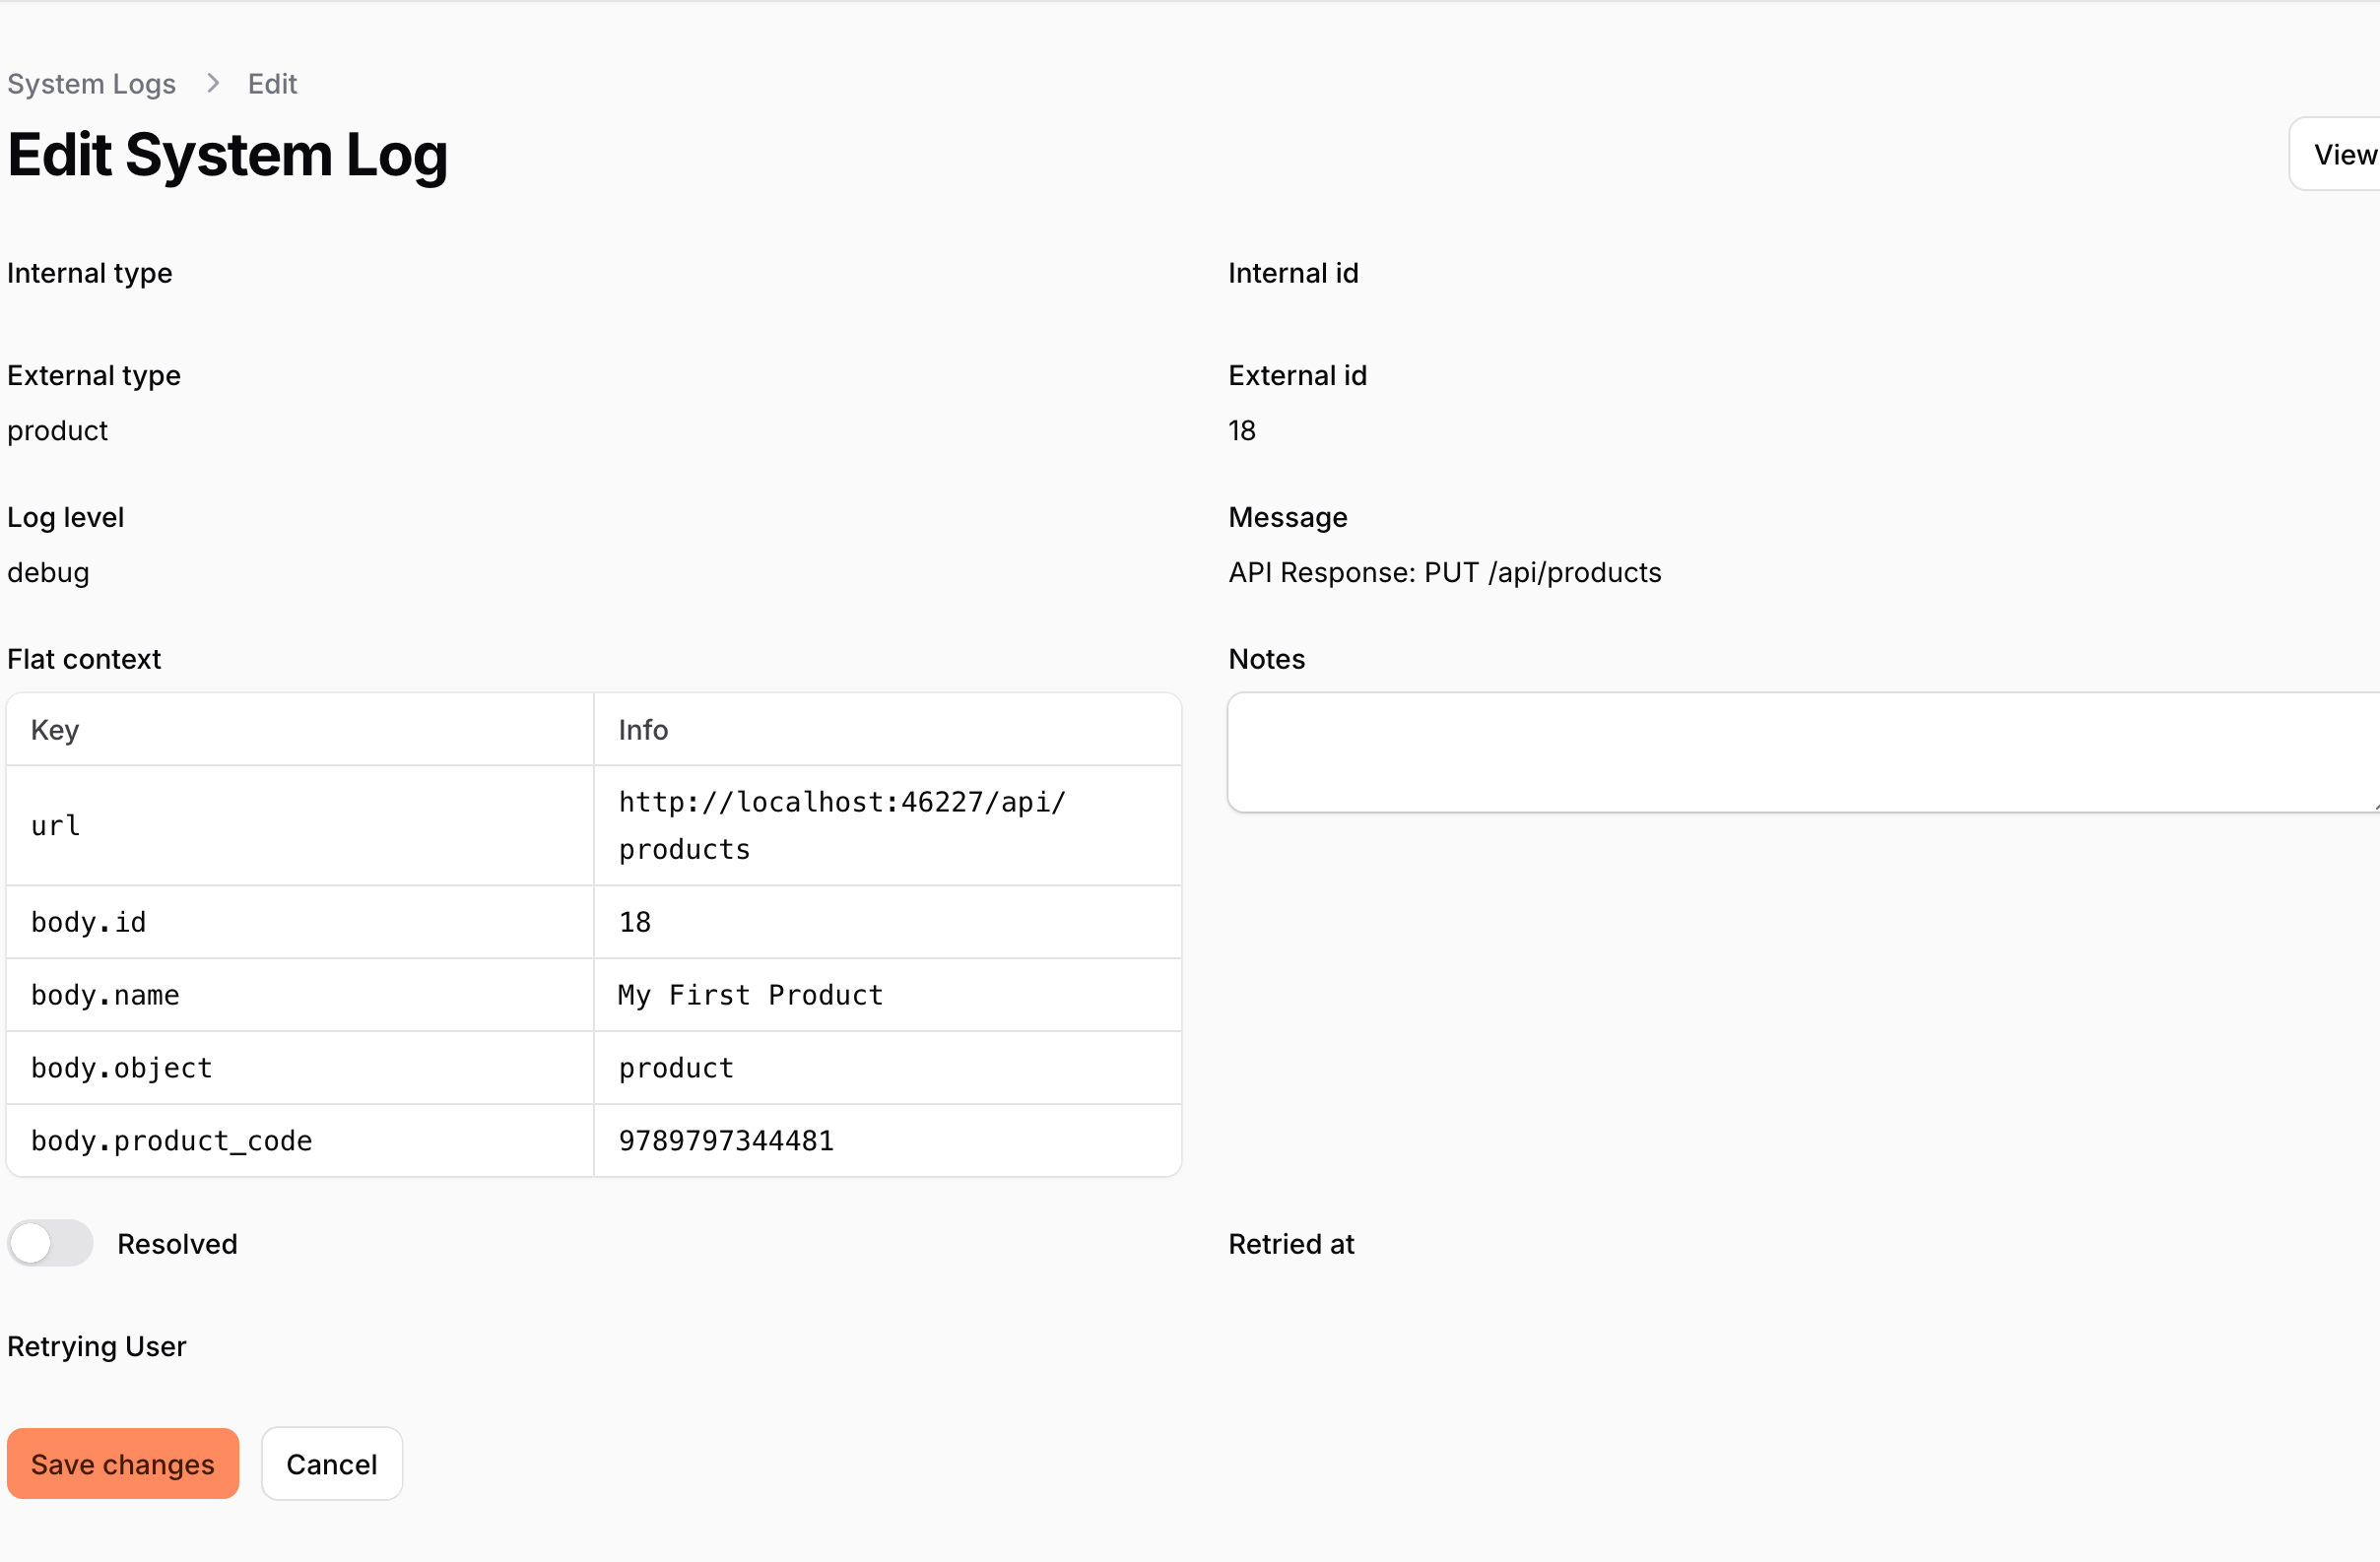Click the body.id value 18 cell
The image size is (2380, 1562).
(x=888, y=922)
